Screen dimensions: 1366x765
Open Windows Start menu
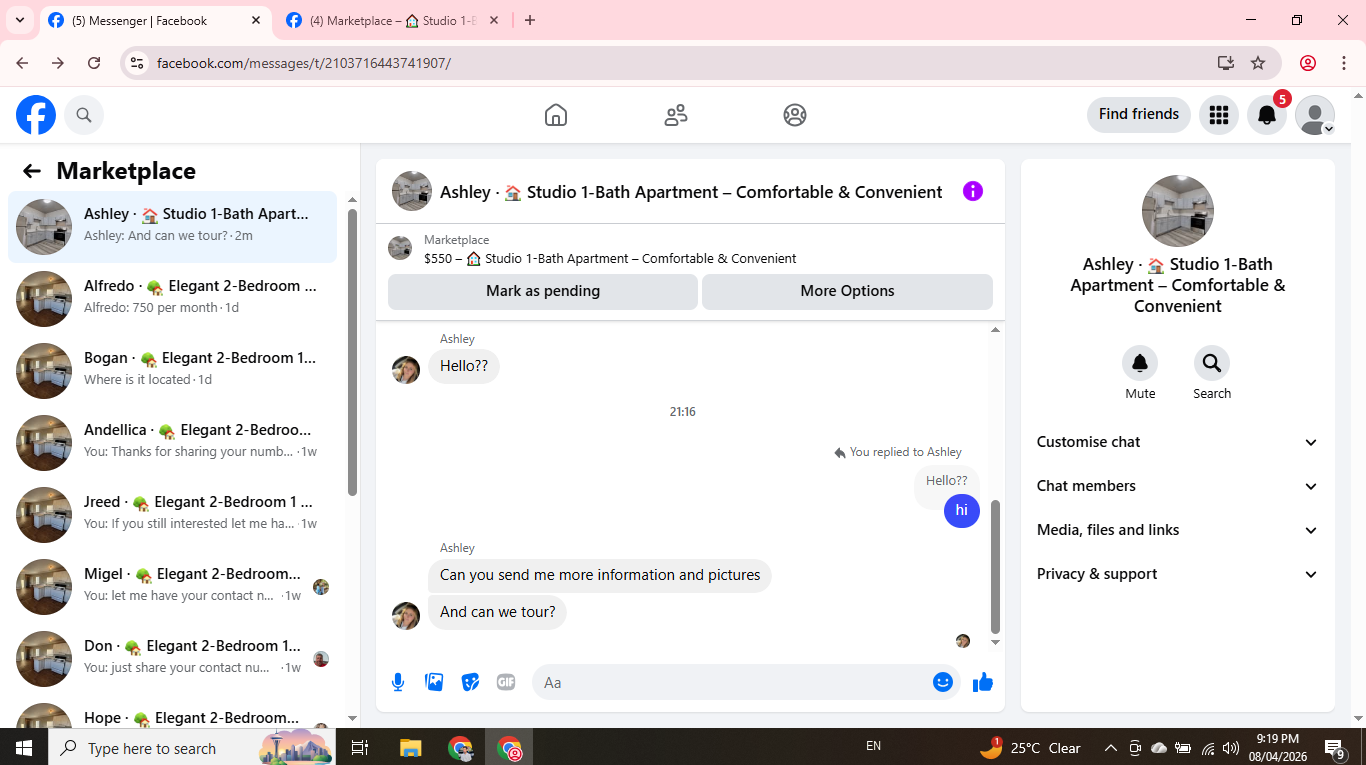[24, 747]
